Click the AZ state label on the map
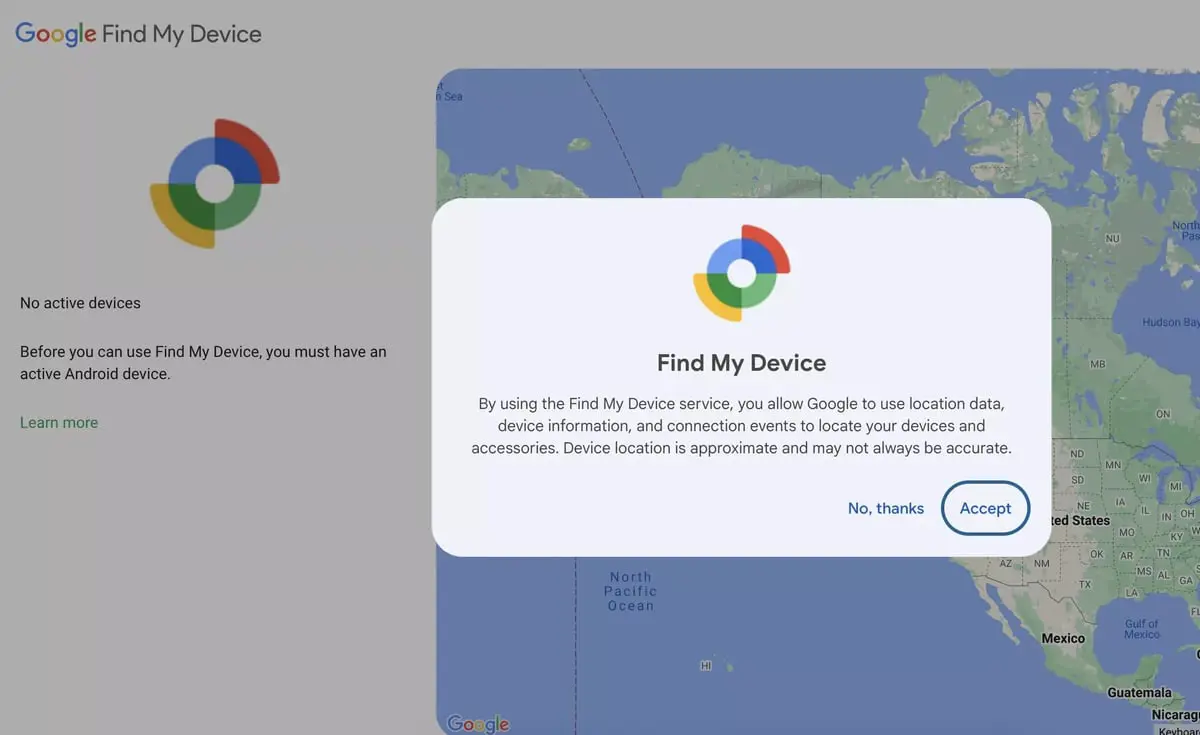The width and height of the screenshot is (1200, 735). click(x=1006, y=563)
